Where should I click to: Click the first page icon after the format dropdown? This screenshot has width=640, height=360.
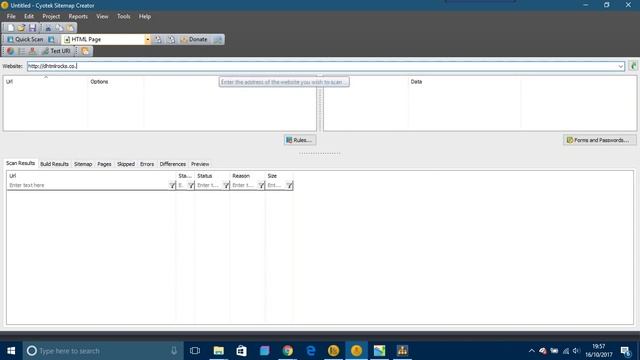[158, 40]
